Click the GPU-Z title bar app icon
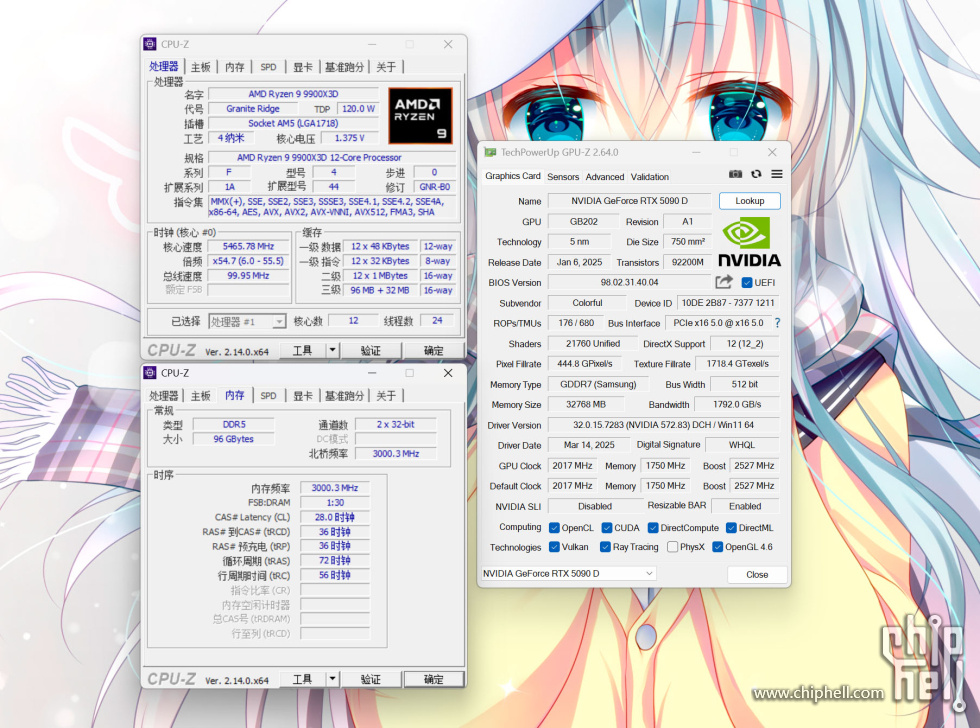The image size is (980, 728). pos(491,152)
